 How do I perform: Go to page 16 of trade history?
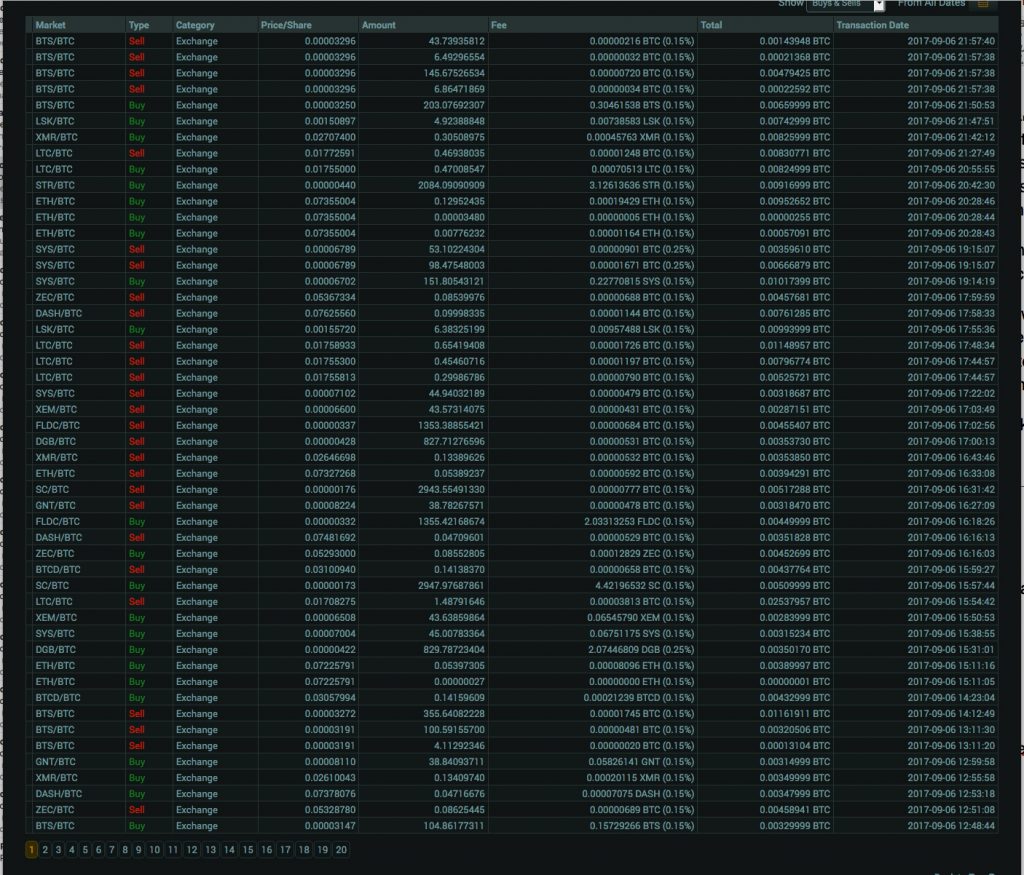pyautogui.click(x=266, y=850)
